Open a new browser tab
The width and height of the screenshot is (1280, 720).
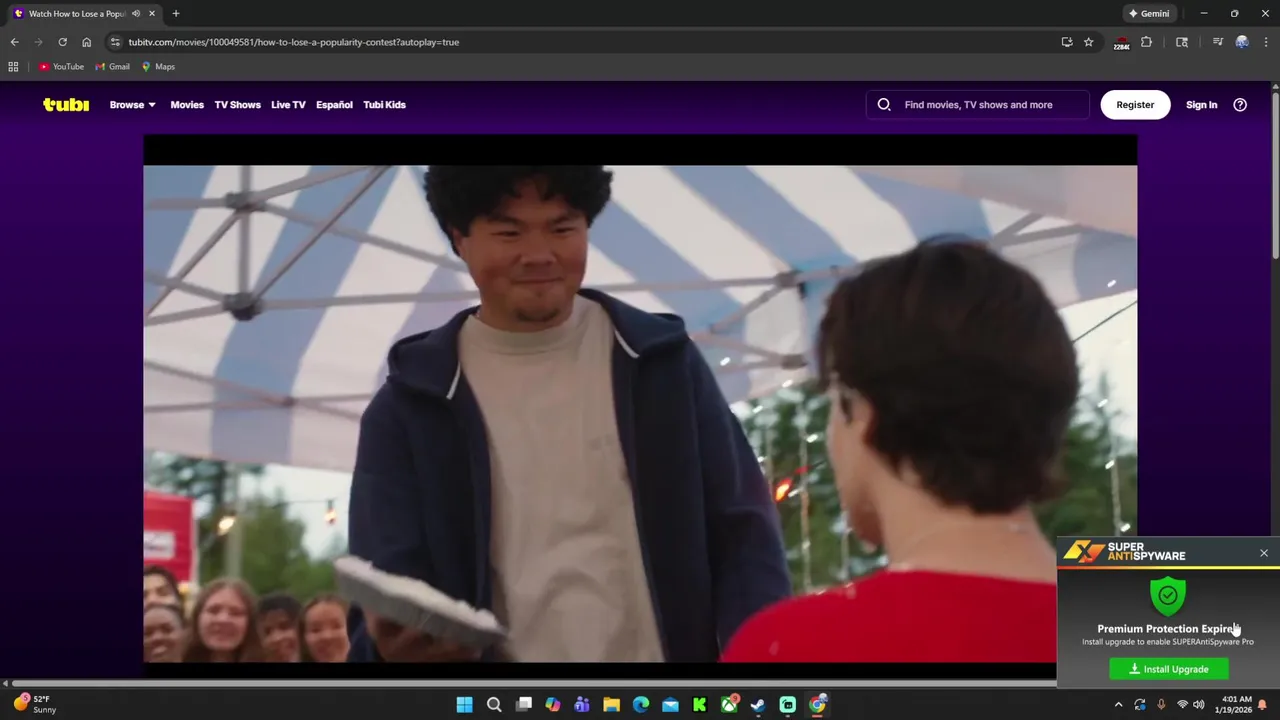tap(176, 14)
